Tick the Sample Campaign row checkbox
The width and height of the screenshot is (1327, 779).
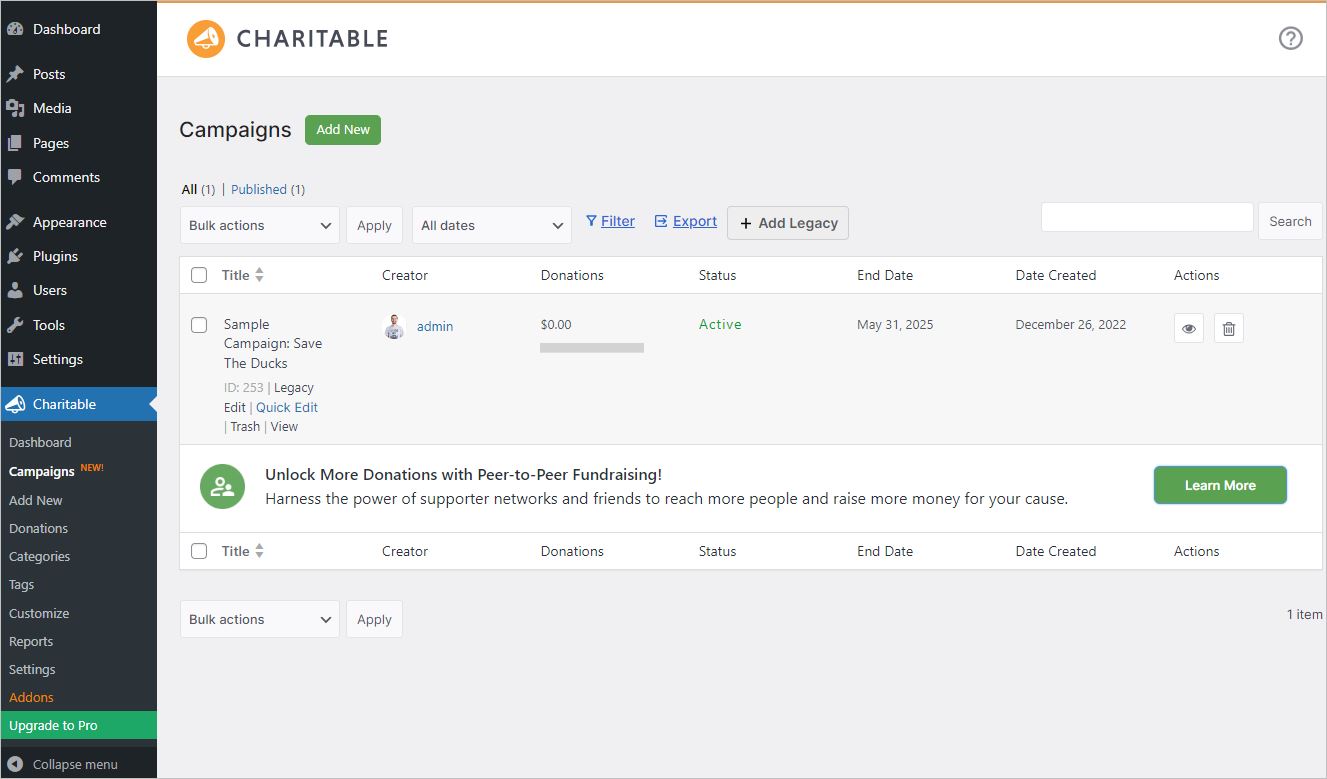[198, 324]
